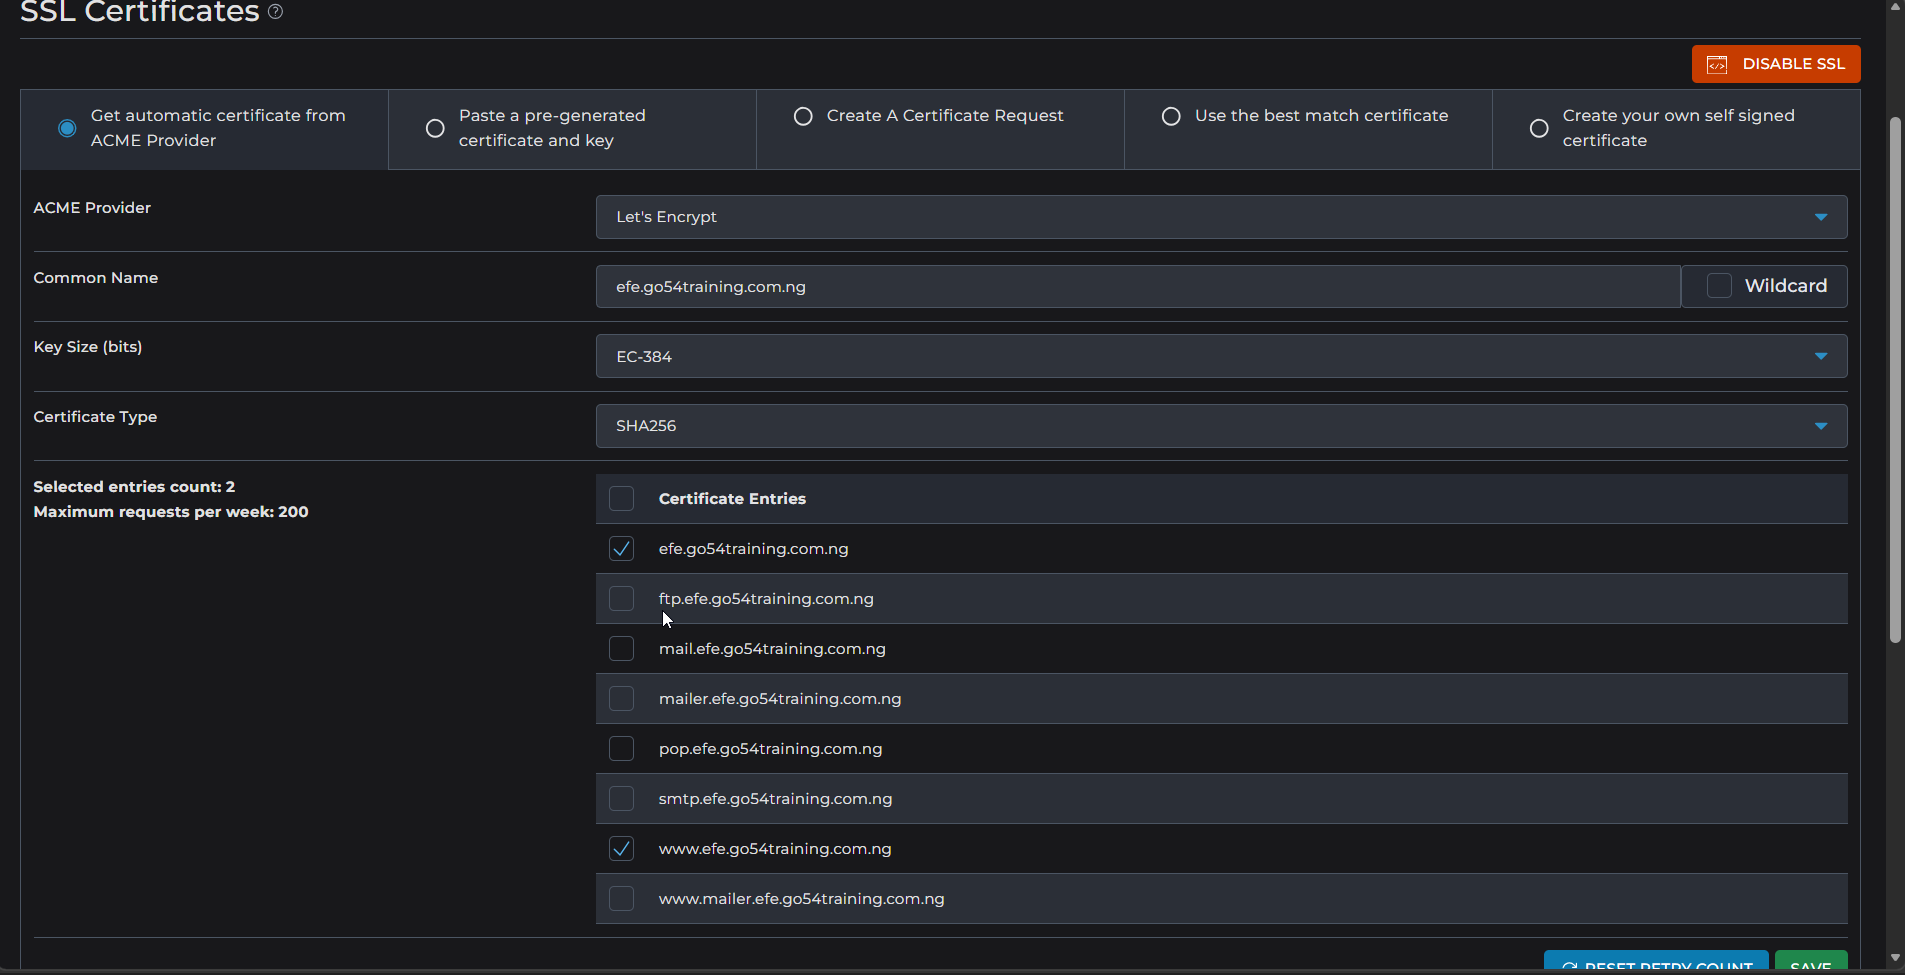Toggle the select-all Certificate Entries checkbox
This screenshot has height=975, width=1905.
pos(621,499)
